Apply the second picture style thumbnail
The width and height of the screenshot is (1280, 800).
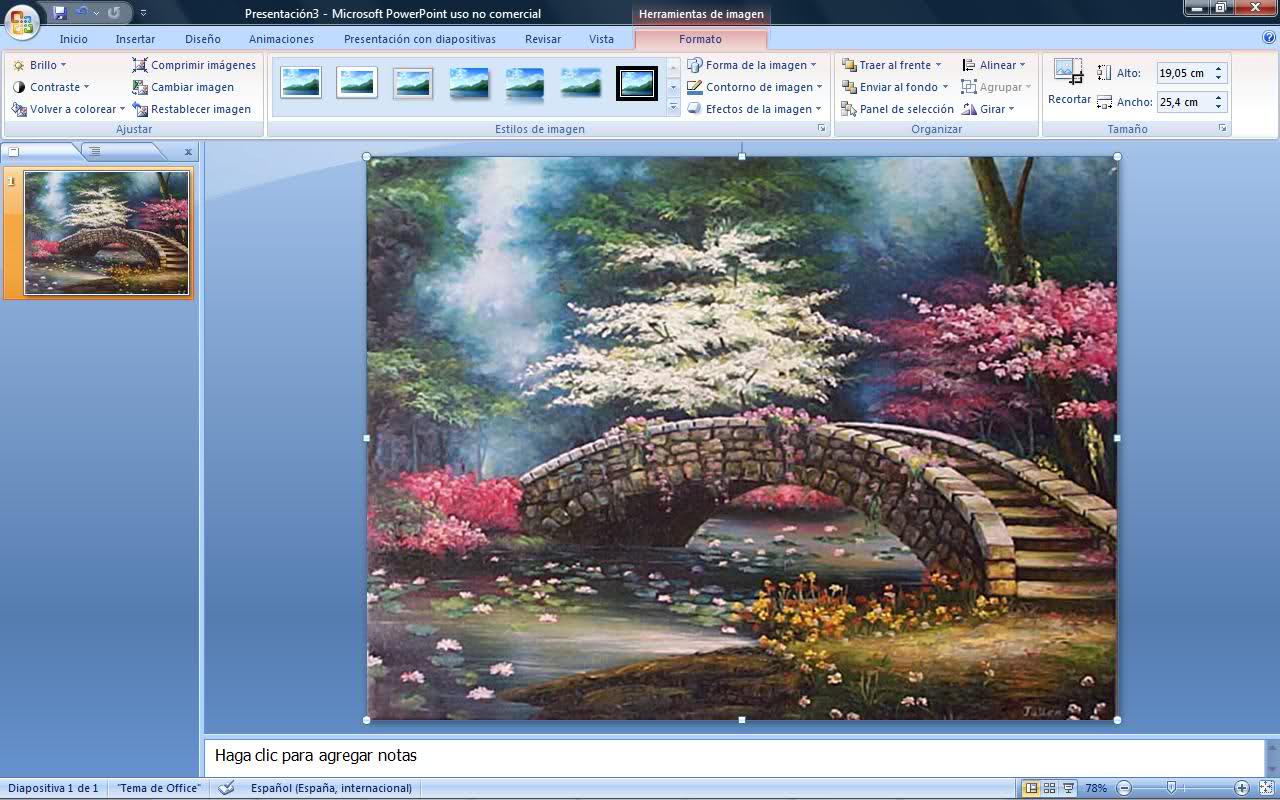(357, 83)
